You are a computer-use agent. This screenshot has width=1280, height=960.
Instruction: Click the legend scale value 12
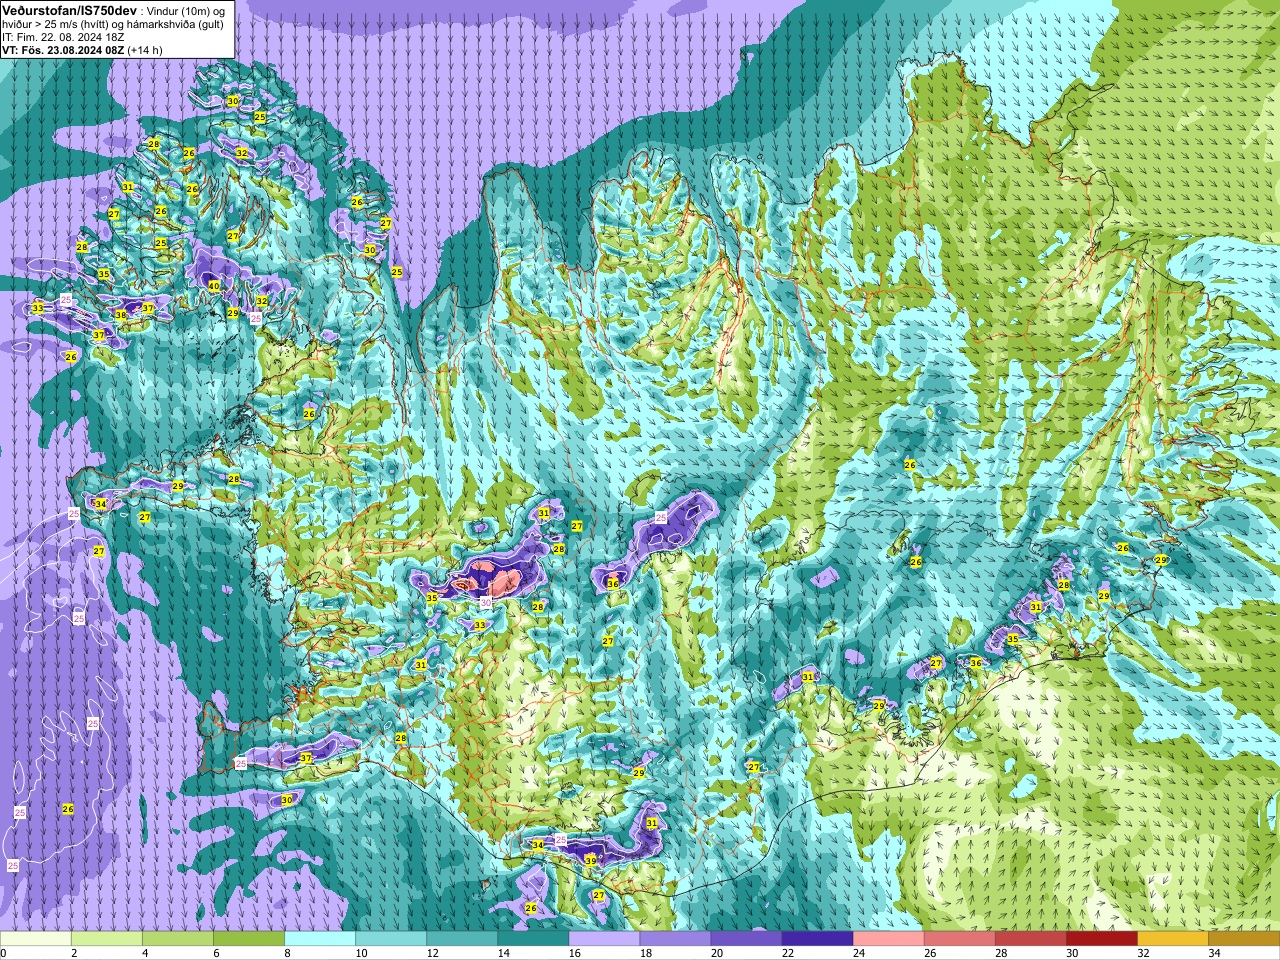pos(432,953)
